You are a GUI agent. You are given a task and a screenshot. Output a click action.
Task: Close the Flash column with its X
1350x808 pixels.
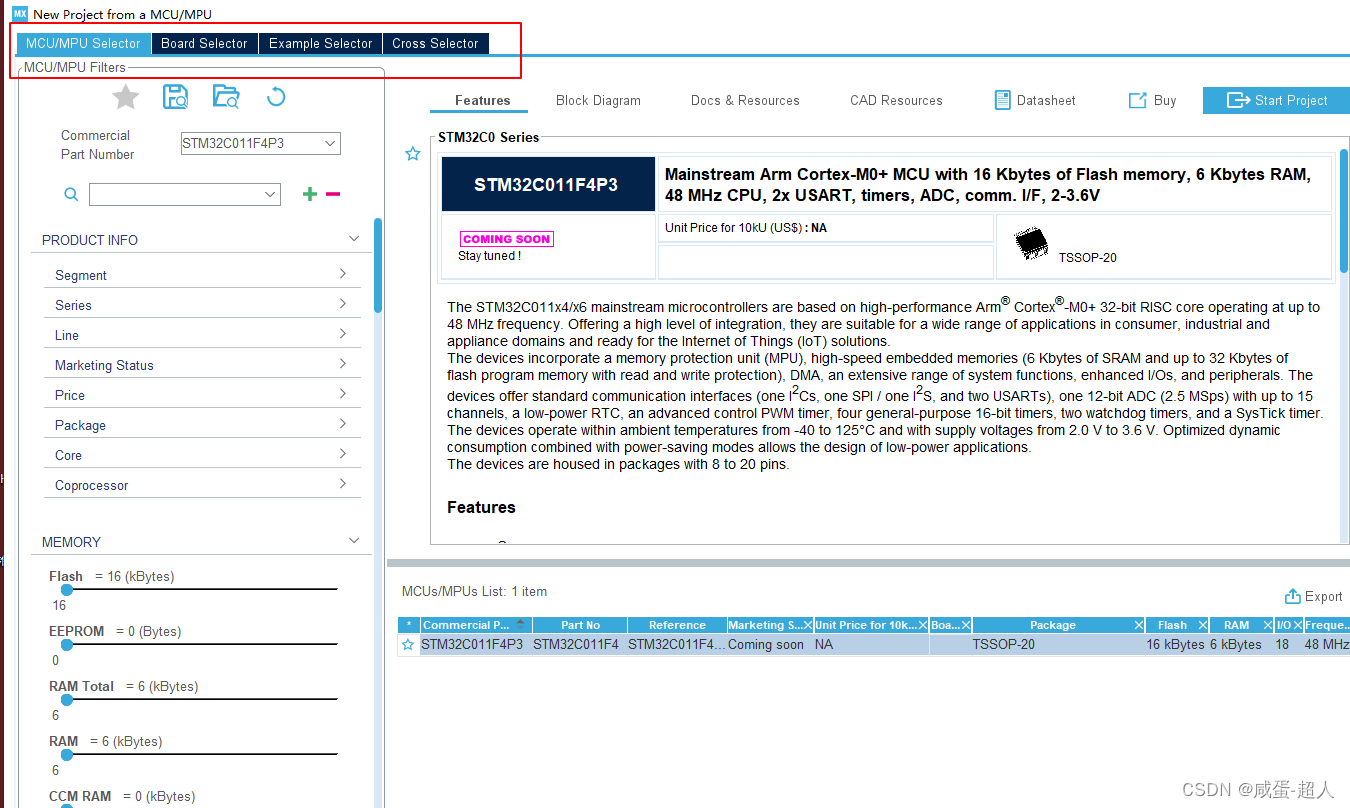point(1203,625)
